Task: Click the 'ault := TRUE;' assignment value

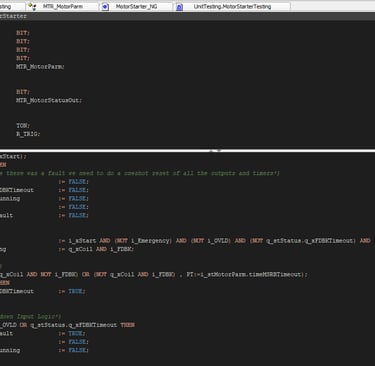Action: (75, 334)
